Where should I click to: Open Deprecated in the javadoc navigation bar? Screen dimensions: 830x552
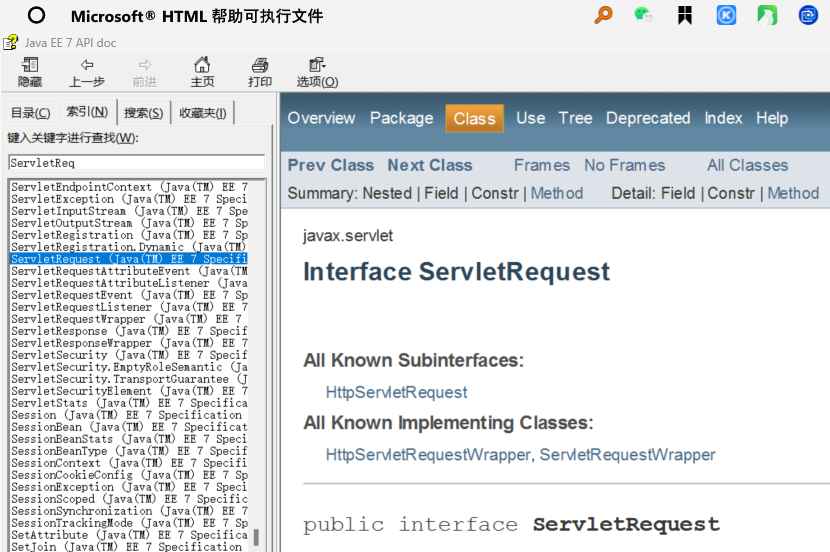point(648,118)
